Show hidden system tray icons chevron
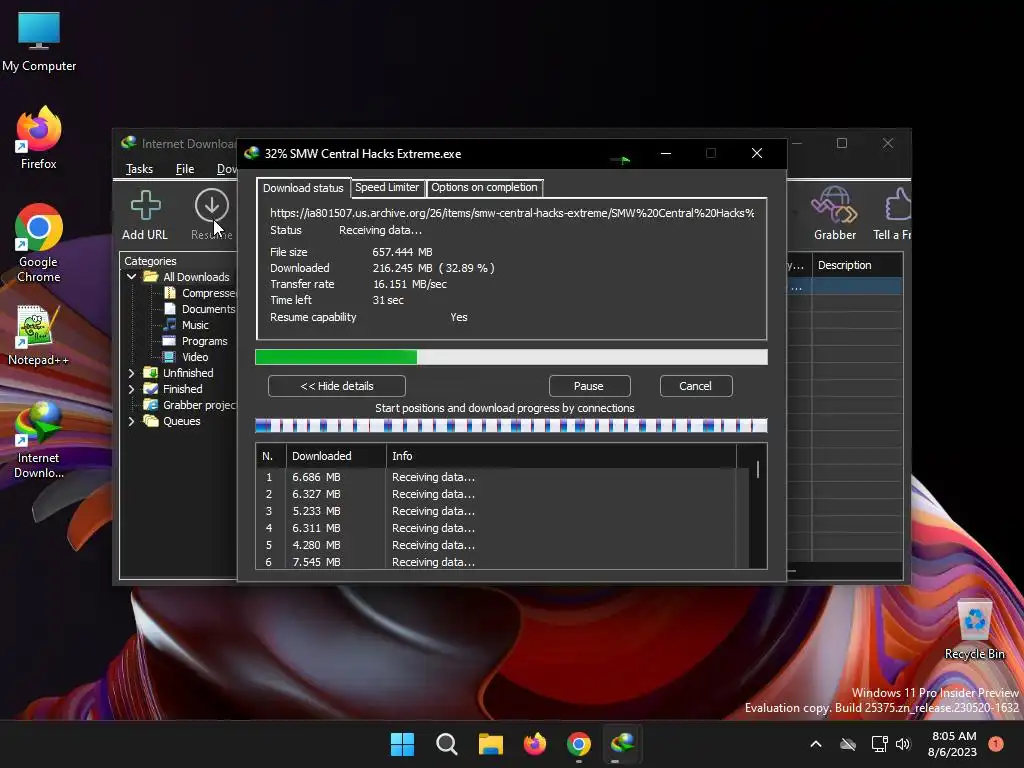 point(816,744)
